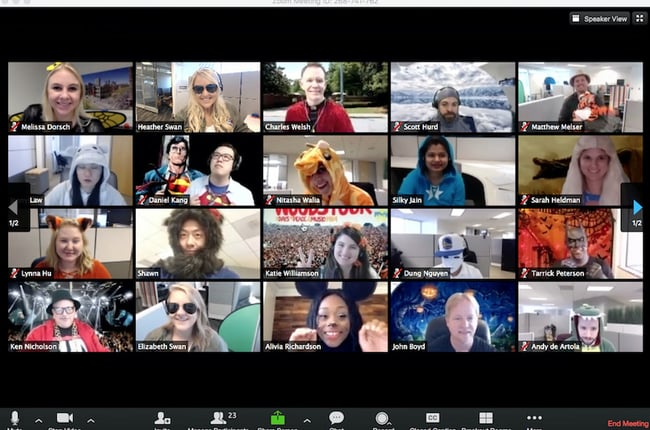The height and width of the screenshot is (430, 650).
Task: Start recording the meeting
Action: (383, 418)
